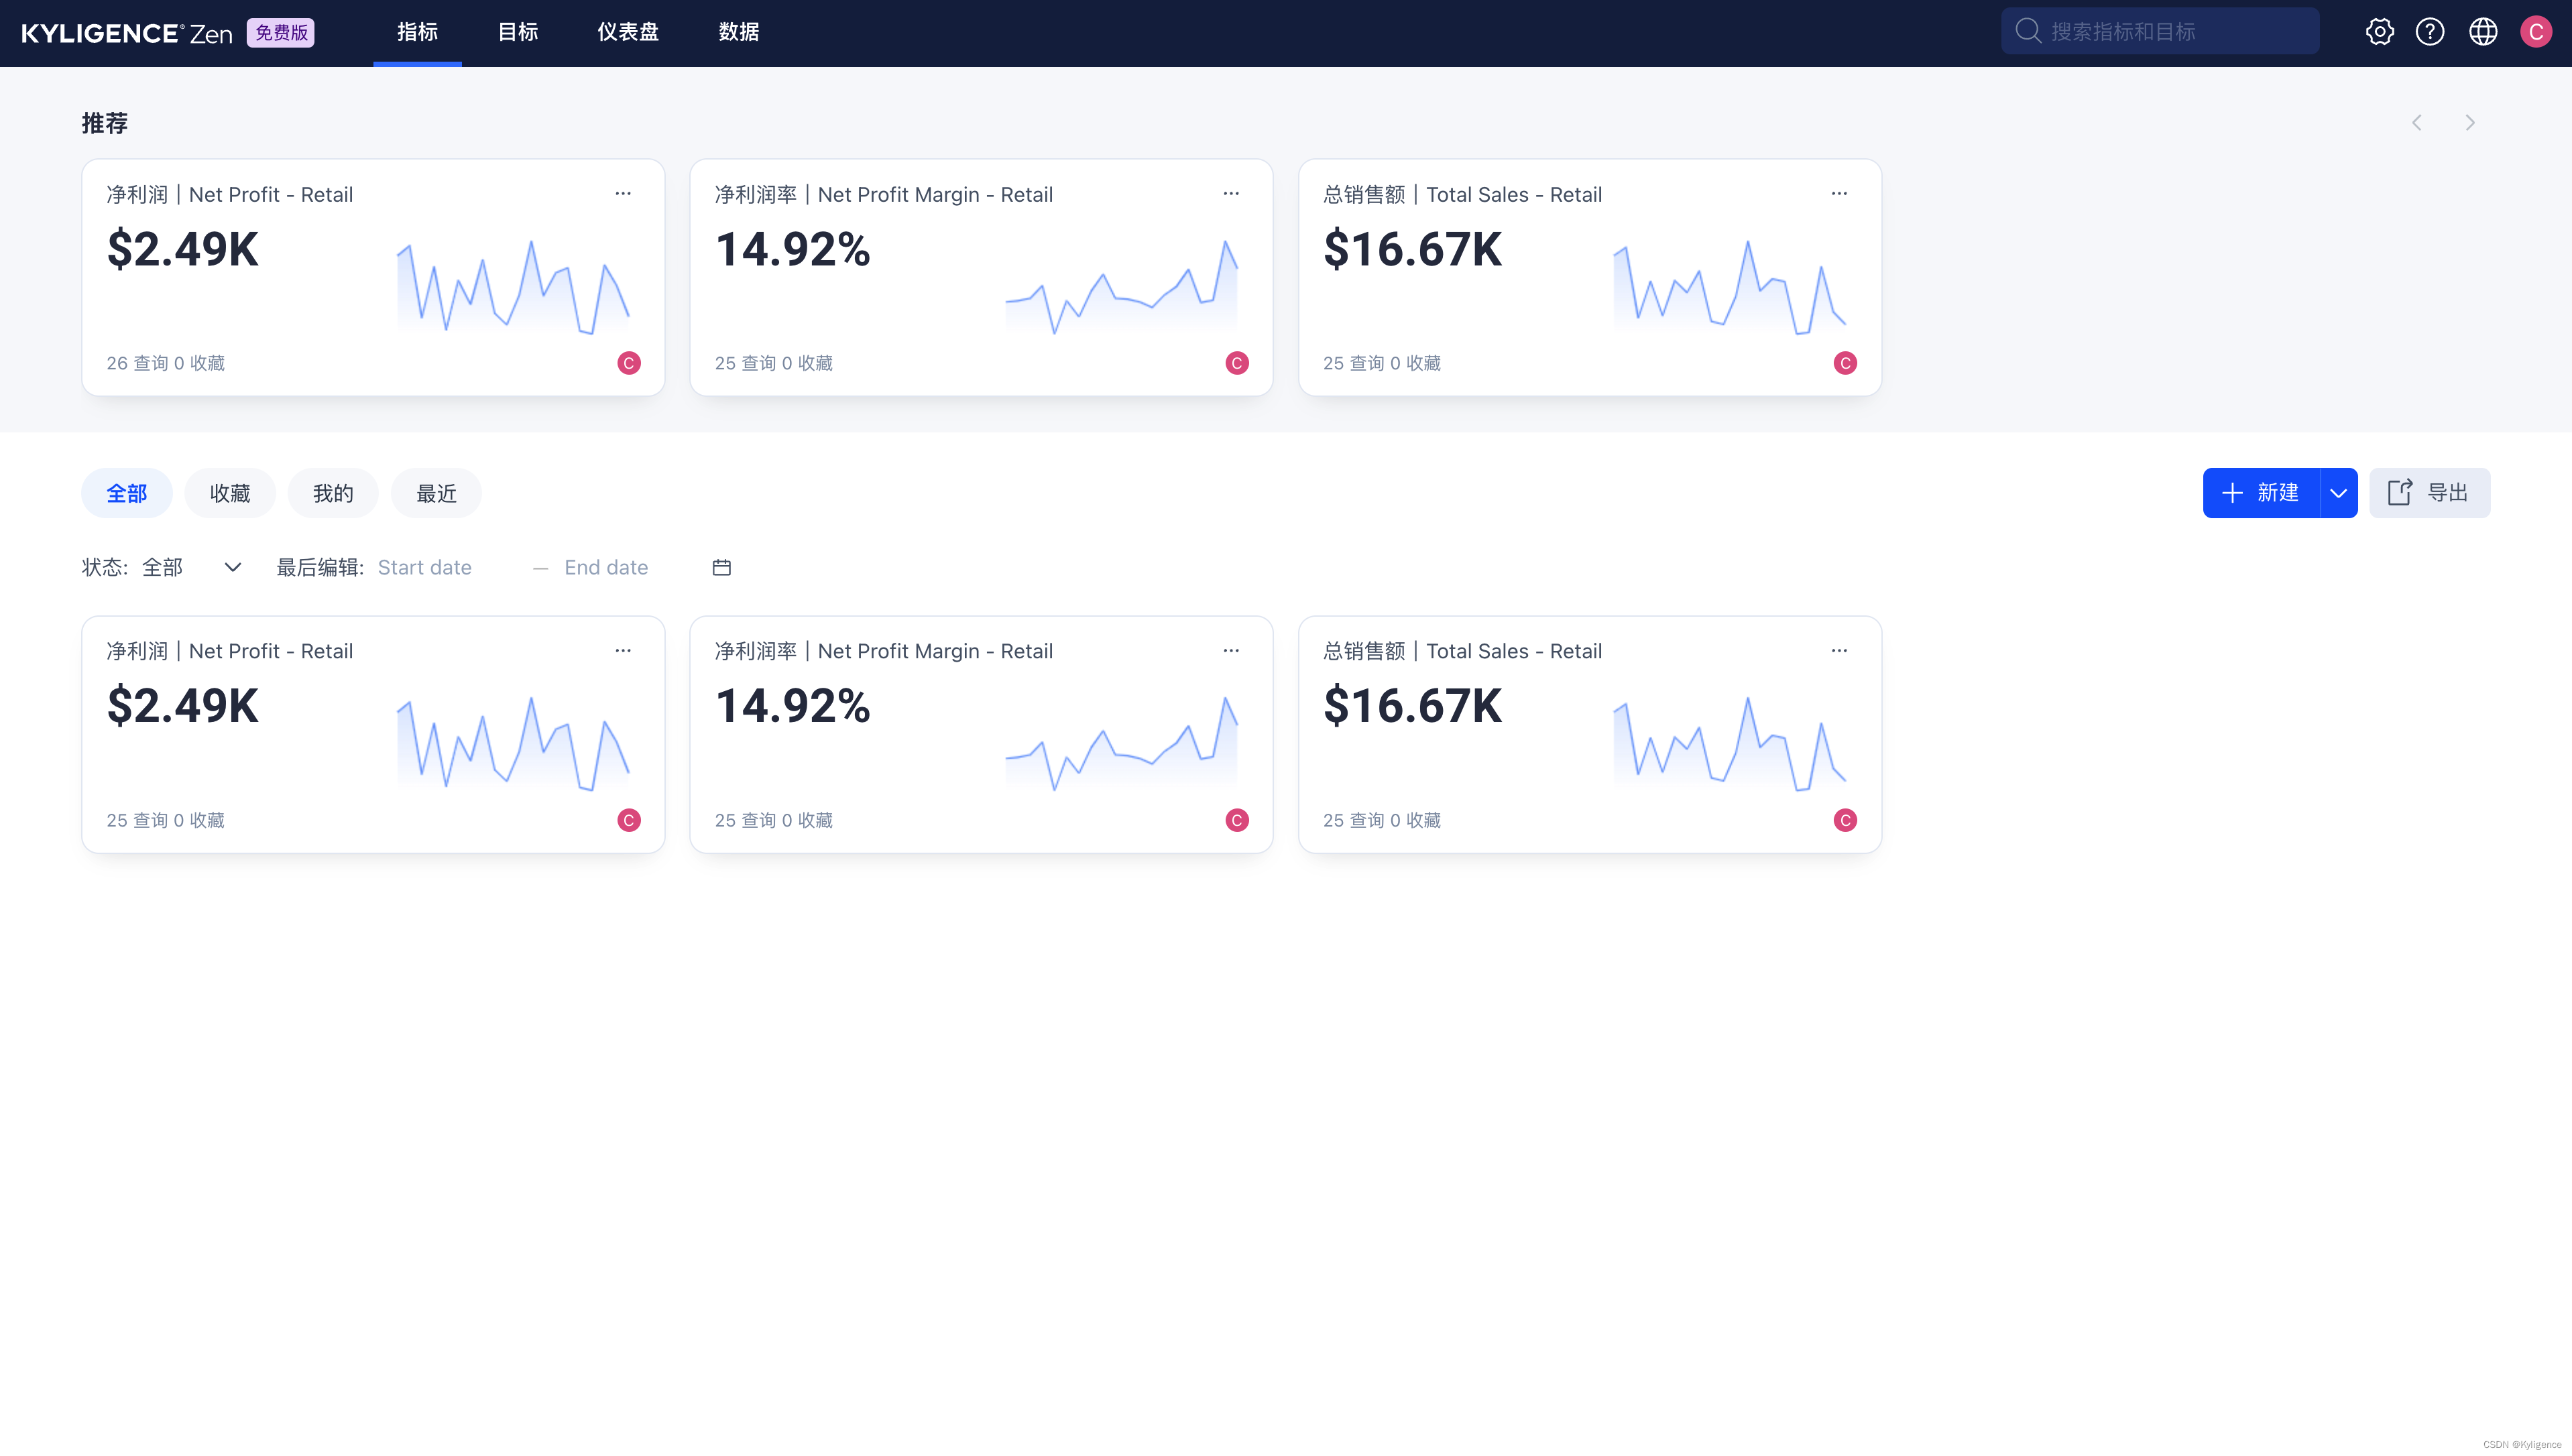The height and width of the screenshot is (1456, 2572).
Task: Click the metrics and goals search box
Action: tap(2160, 32)
